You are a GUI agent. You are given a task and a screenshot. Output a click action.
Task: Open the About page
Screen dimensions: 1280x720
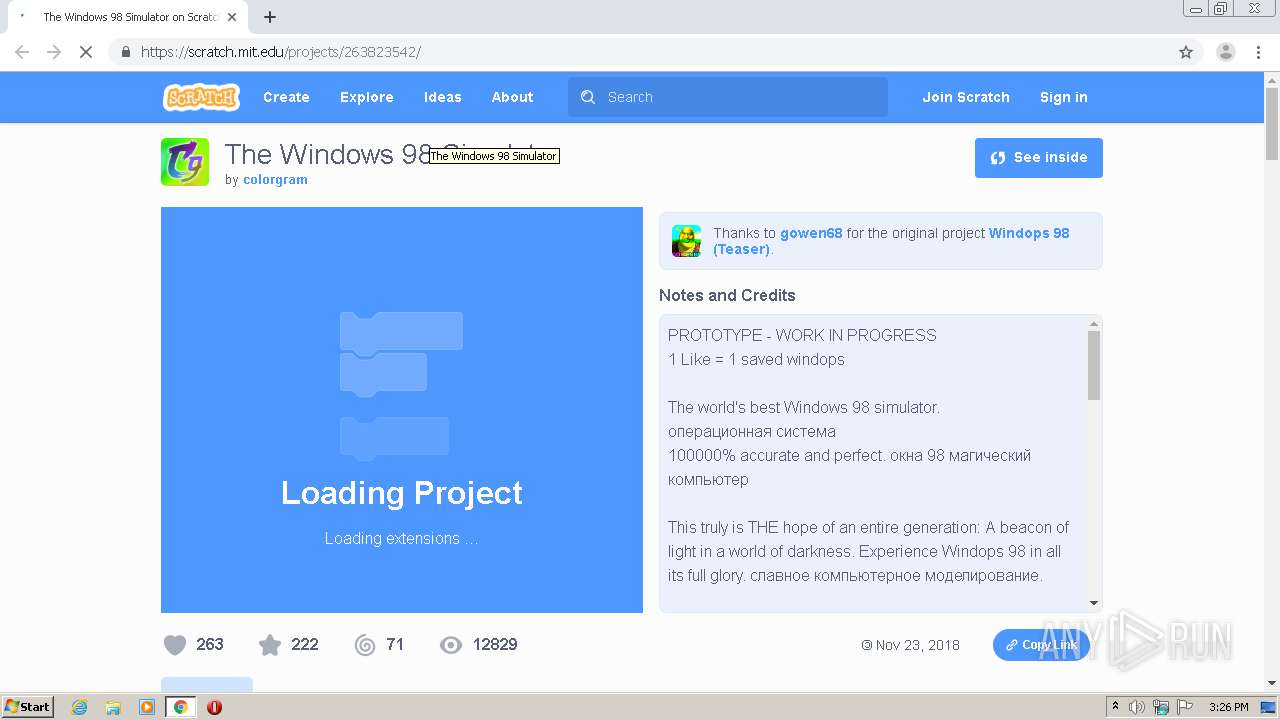pyautogui.click(x=512, y=97)
